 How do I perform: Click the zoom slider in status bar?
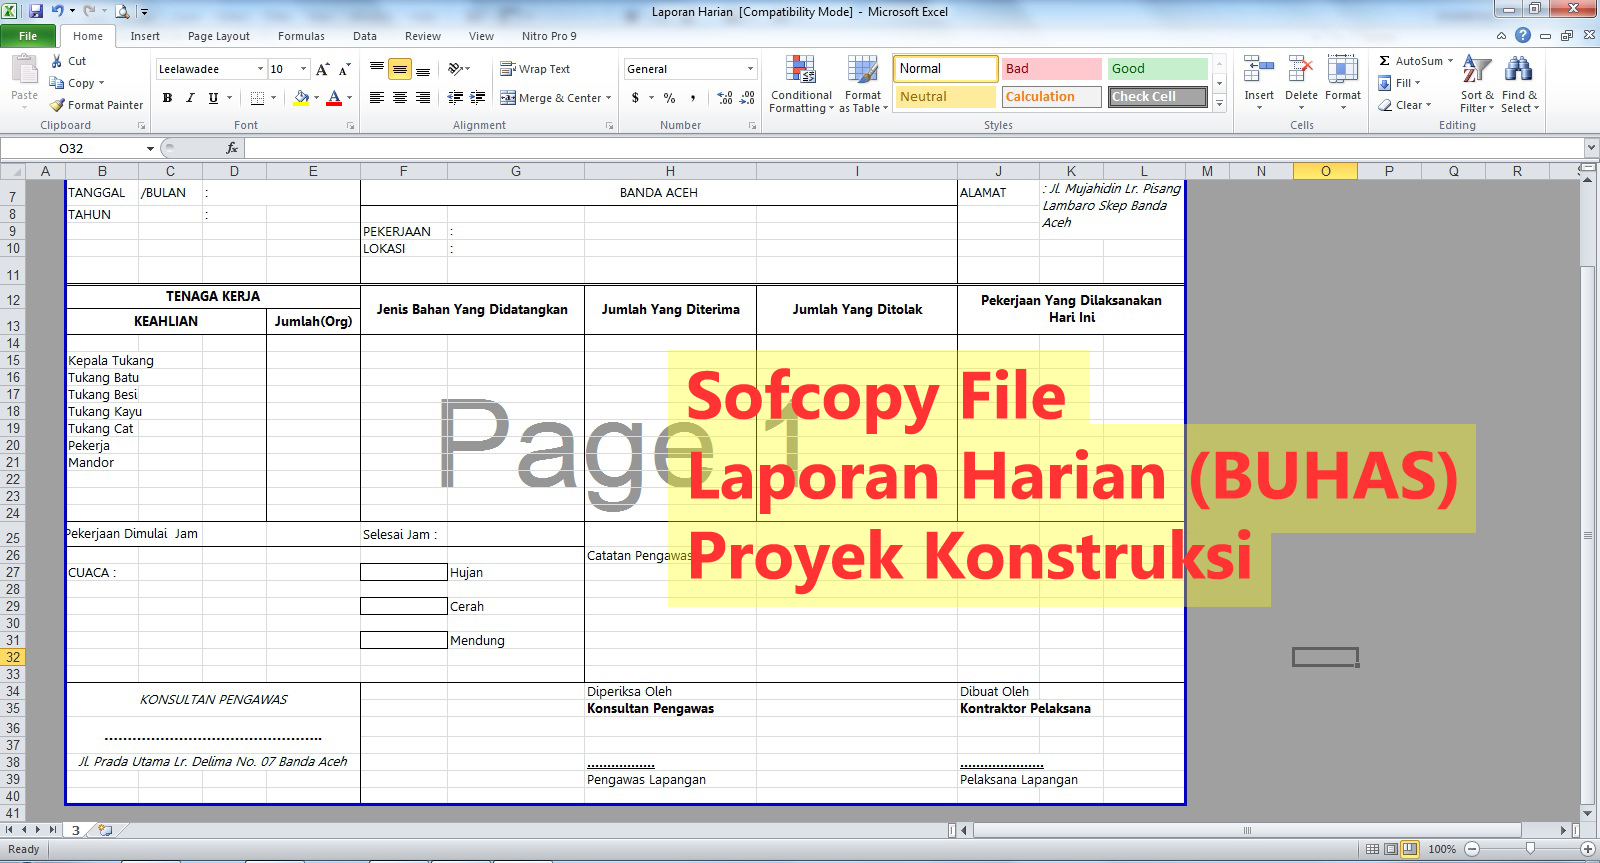1530,849
